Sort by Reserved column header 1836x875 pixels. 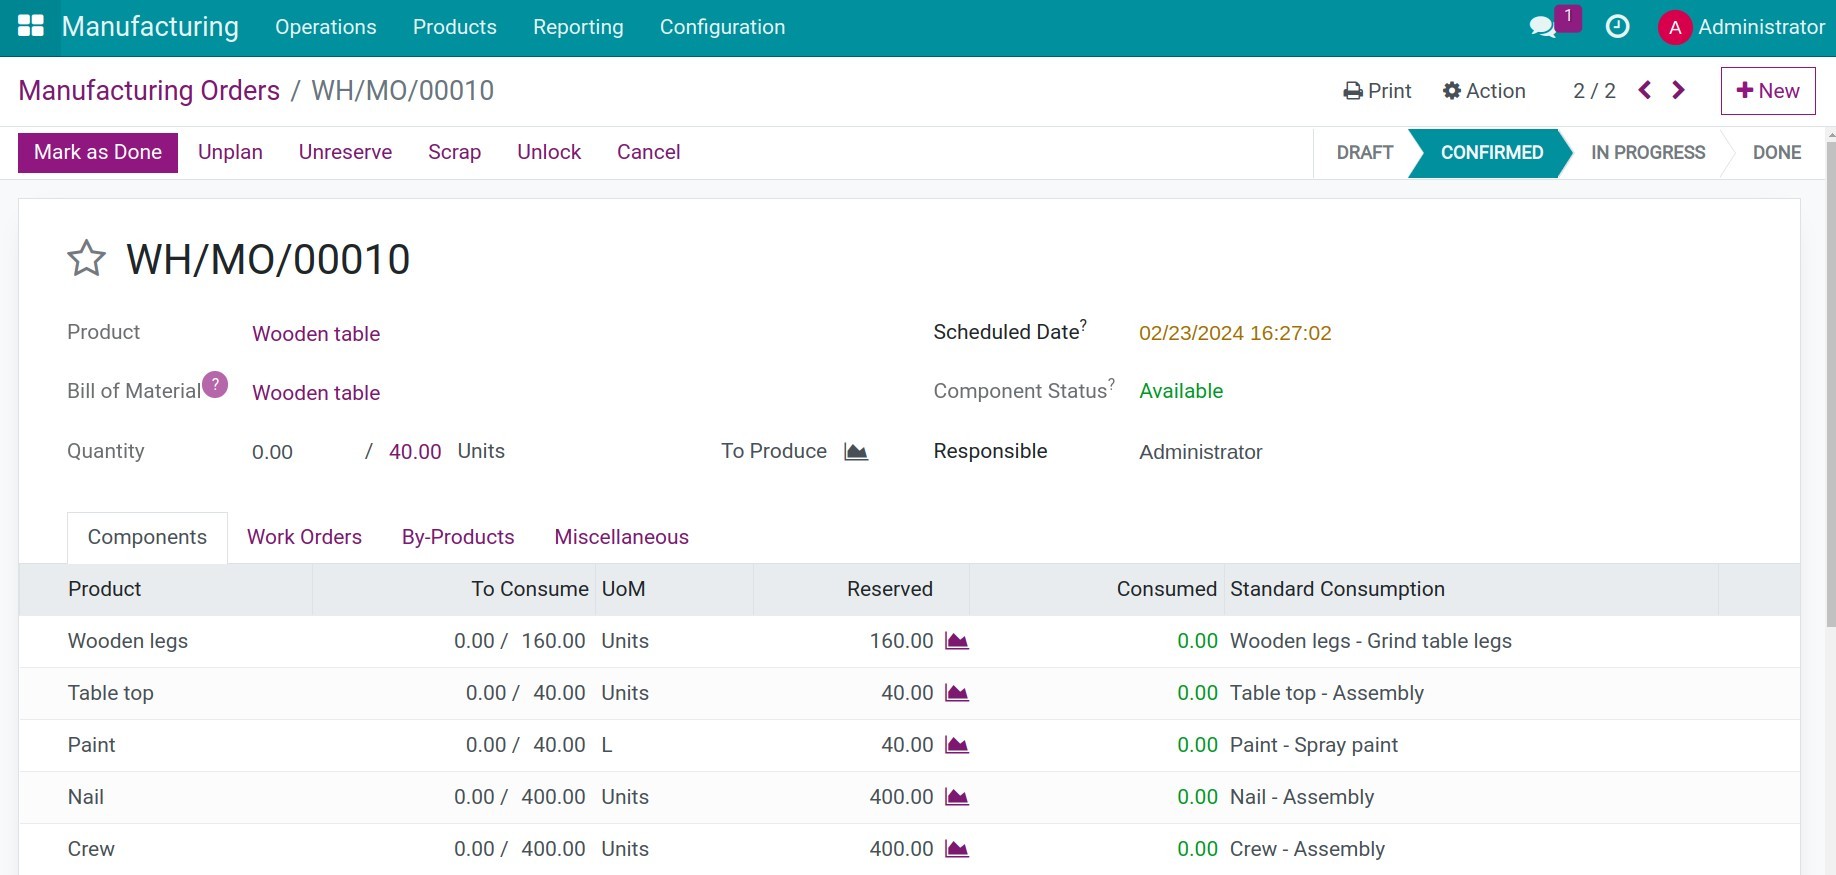point(862,589)
